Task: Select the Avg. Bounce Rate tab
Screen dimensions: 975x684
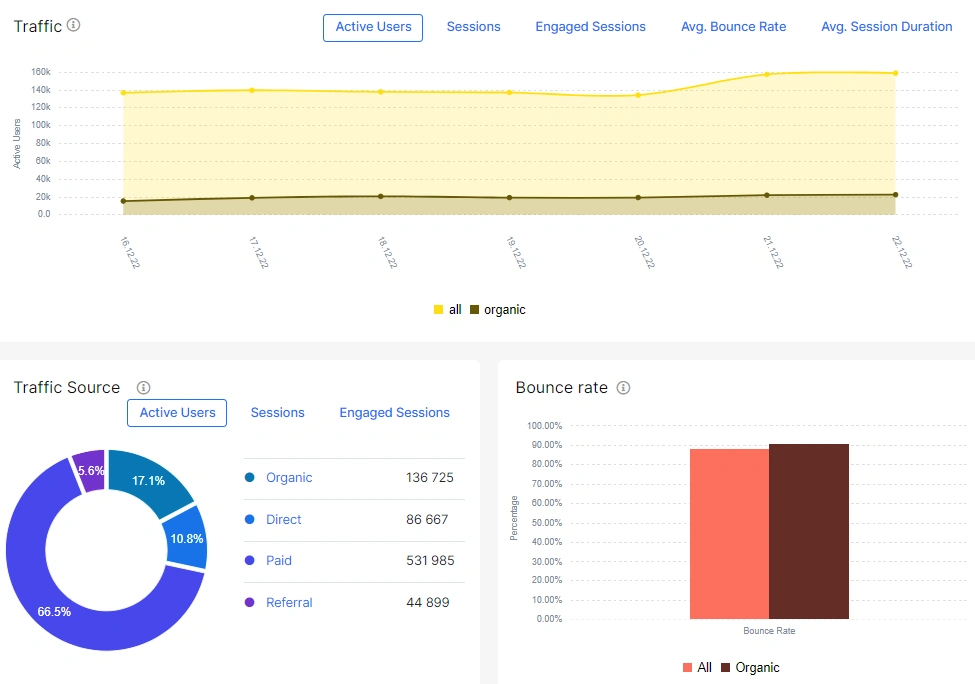Action: [x=733, y=27]
